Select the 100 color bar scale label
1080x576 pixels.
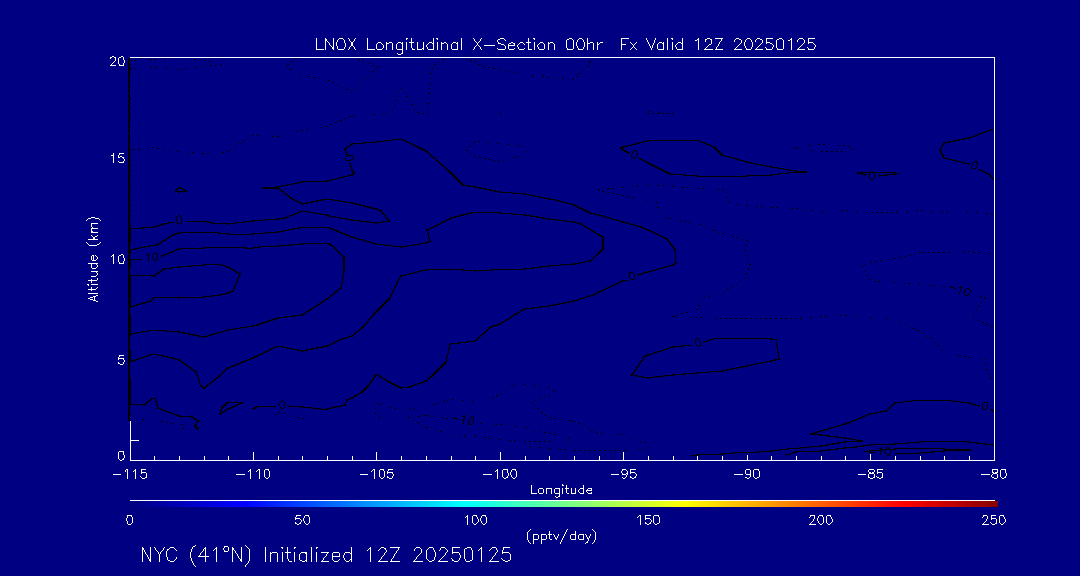tap(476, 520)
